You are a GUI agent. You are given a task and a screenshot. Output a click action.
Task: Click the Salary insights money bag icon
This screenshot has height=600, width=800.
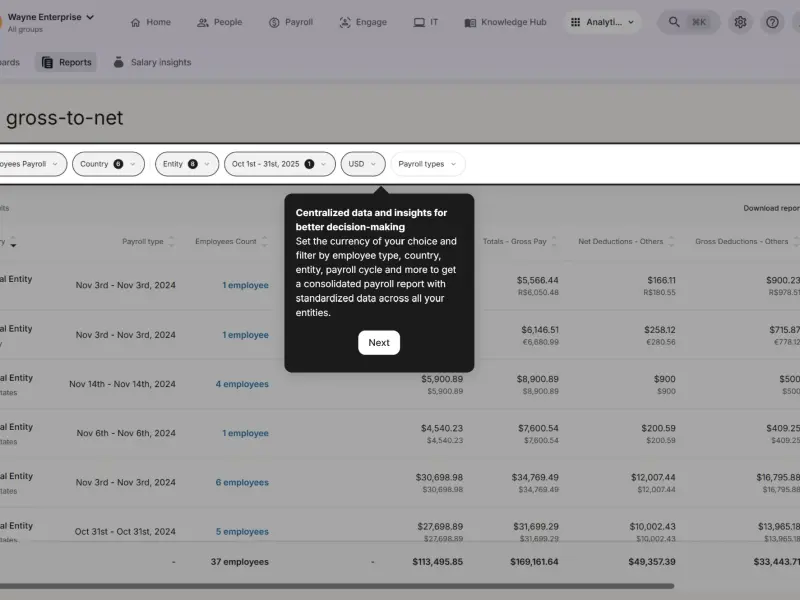118,62
